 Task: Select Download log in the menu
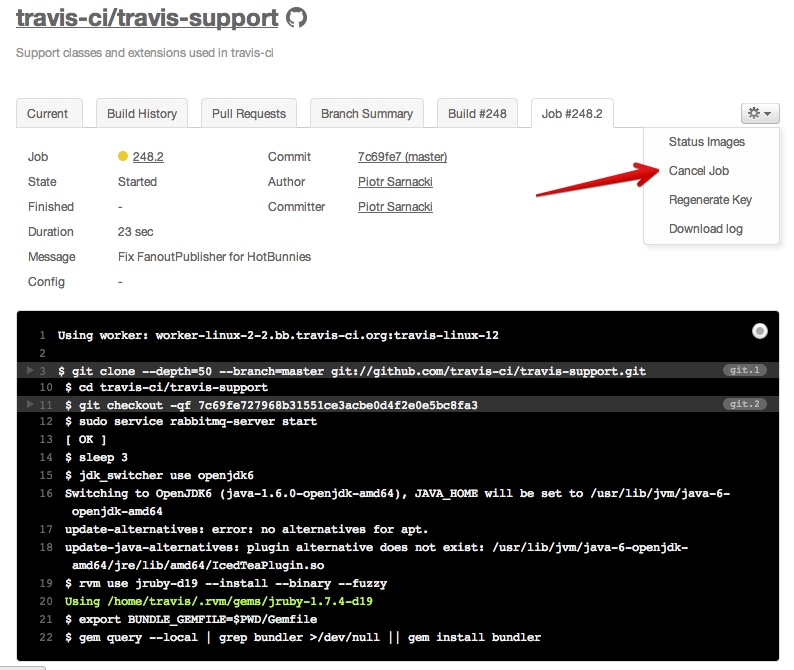(705, 228)
